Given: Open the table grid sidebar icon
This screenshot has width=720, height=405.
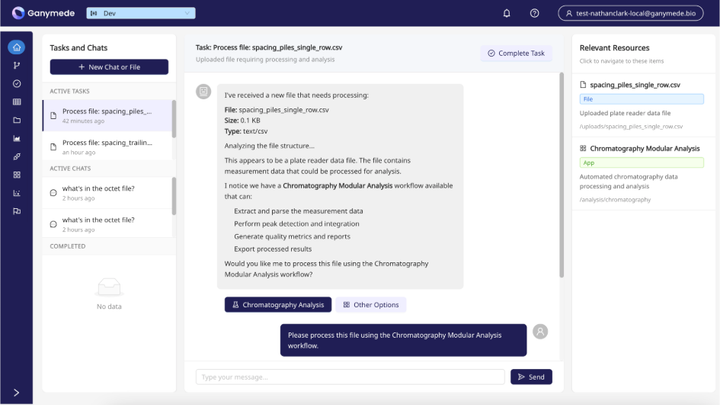Looking at the screenshot, I should pyautogui.click(x=17, y=101).
